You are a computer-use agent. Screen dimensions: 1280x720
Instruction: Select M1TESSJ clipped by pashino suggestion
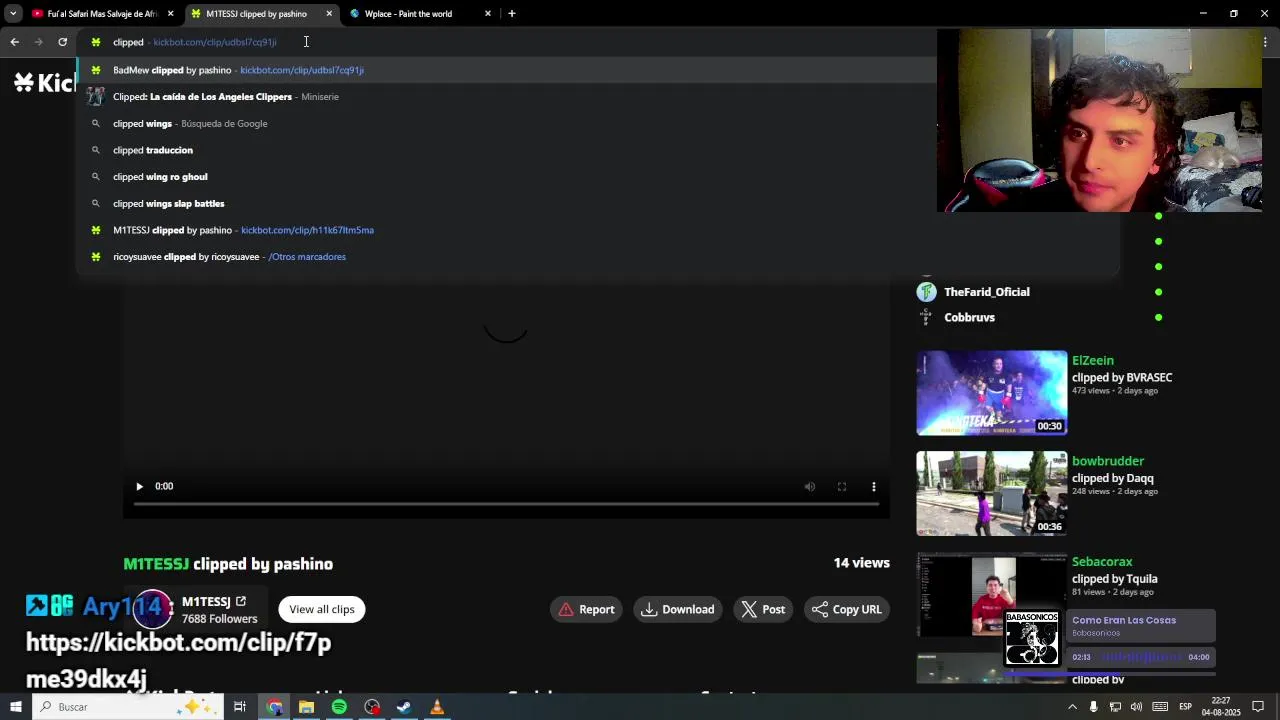click(x=598, y=230)
